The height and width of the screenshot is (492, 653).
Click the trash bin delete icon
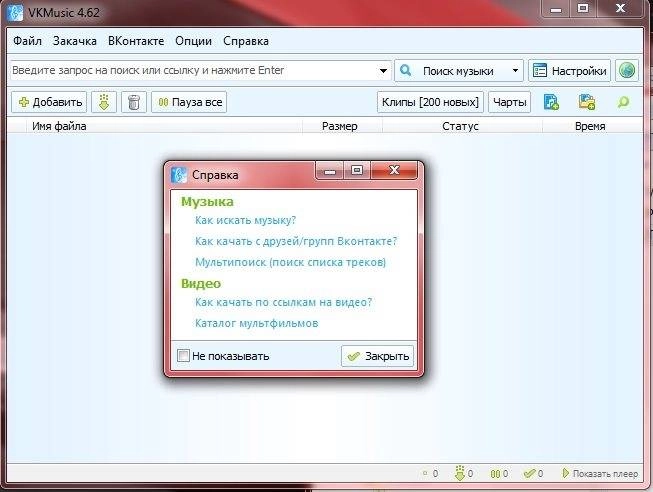pos(134,102)
